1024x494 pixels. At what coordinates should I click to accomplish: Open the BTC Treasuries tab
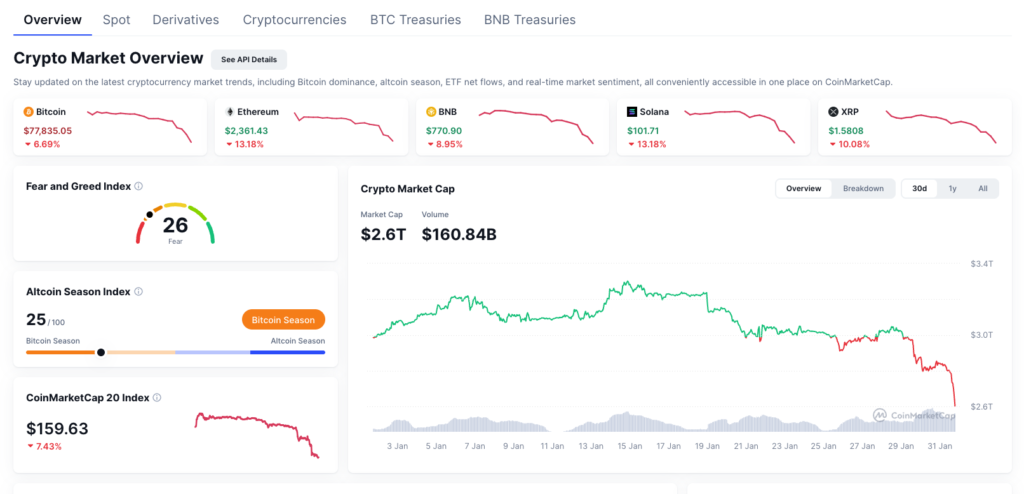pos(415,19)
